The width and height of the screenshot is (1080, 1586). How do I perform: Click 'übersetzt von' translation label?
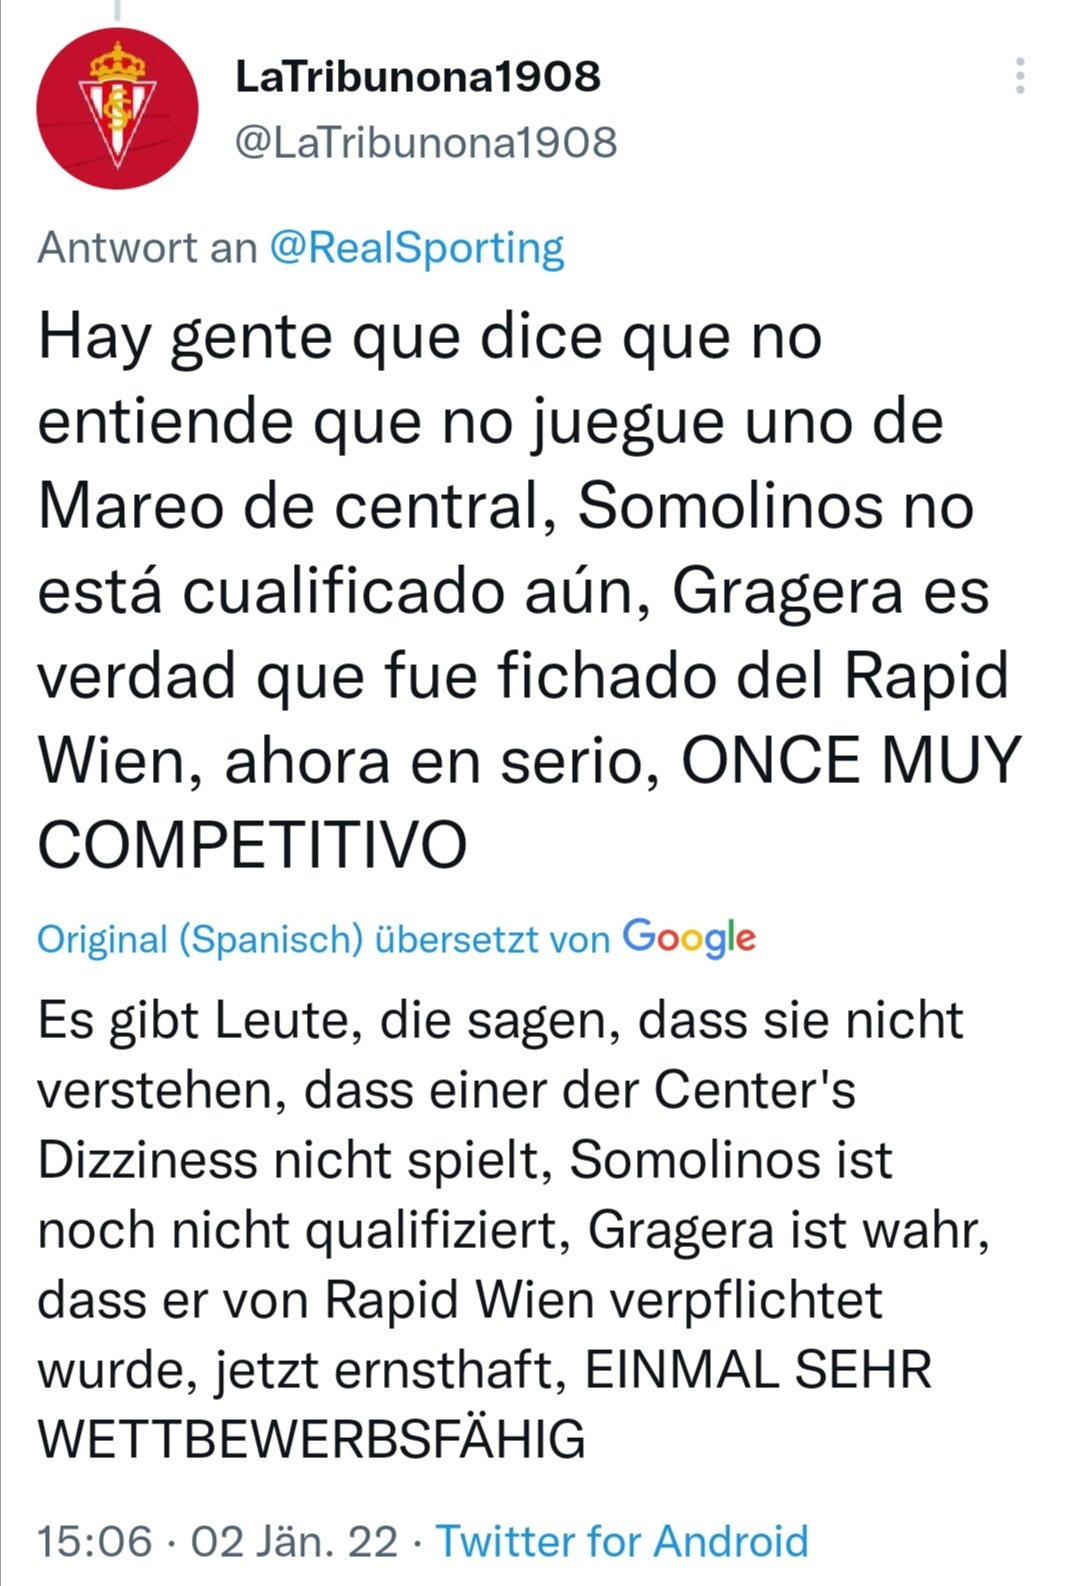coord(492,940)
